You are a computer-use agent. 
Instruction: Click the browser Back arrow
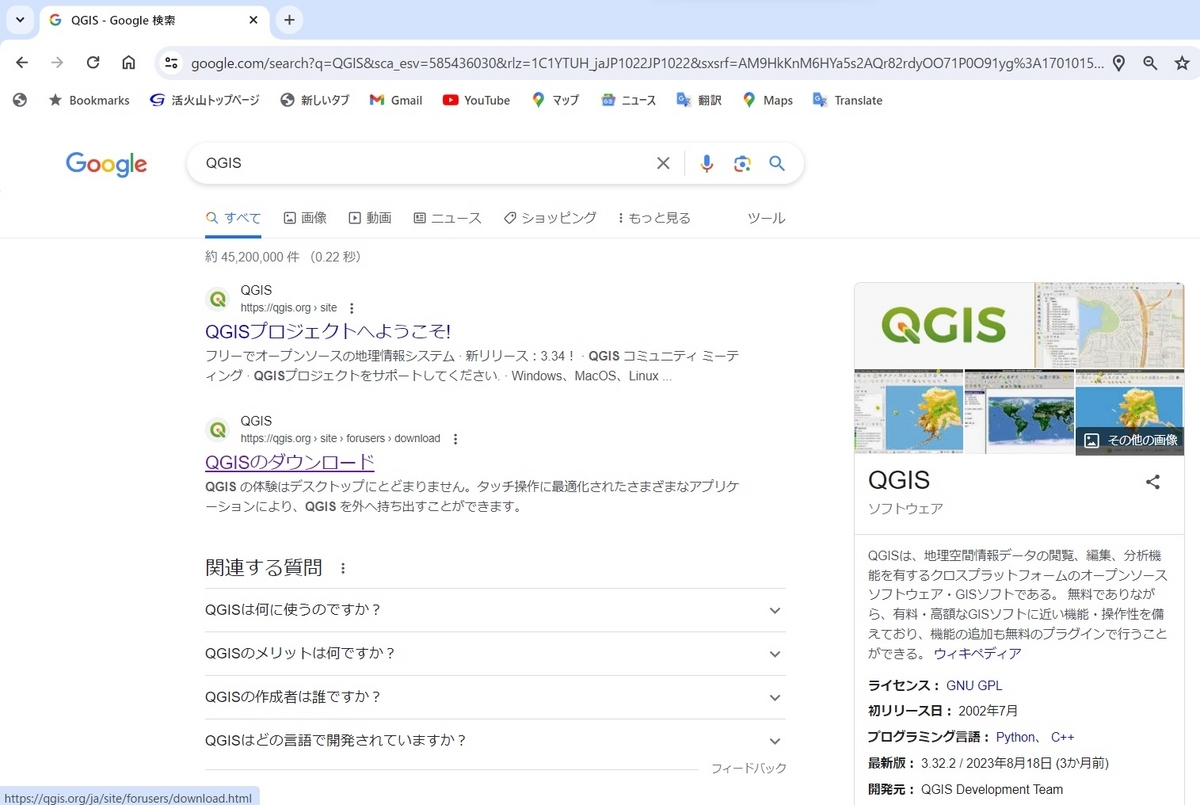pos(22,63)
